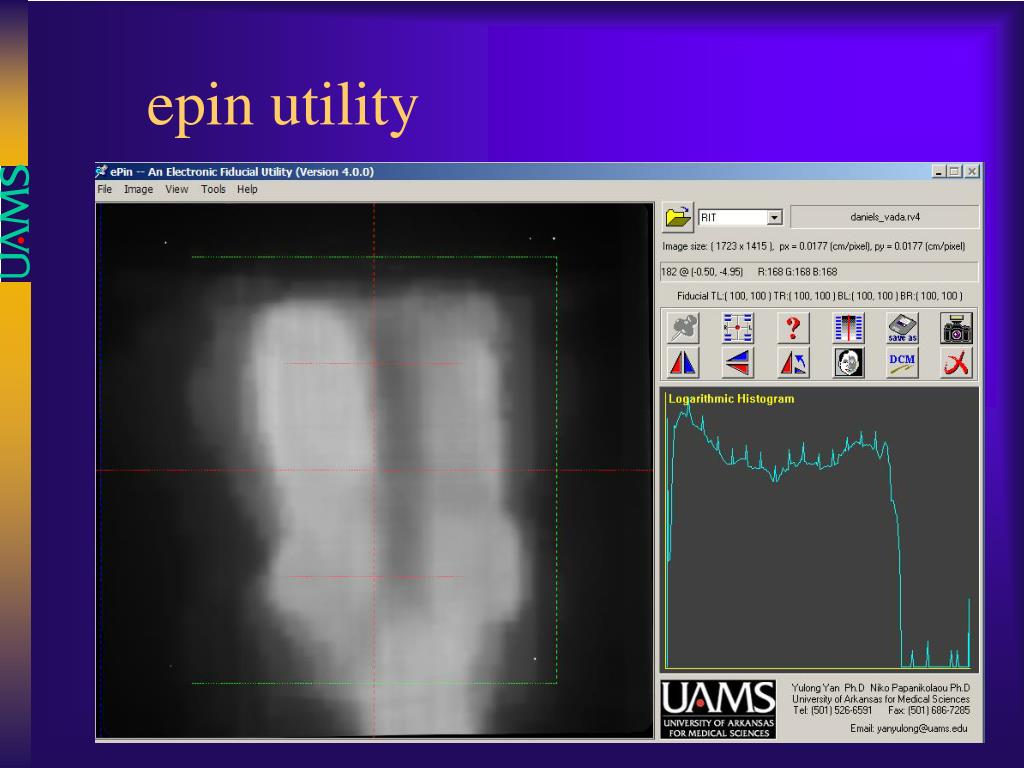Click the 'R:168 G:168 B:168' color readout
Screen dimensions: 1024x768
[797, 272]
